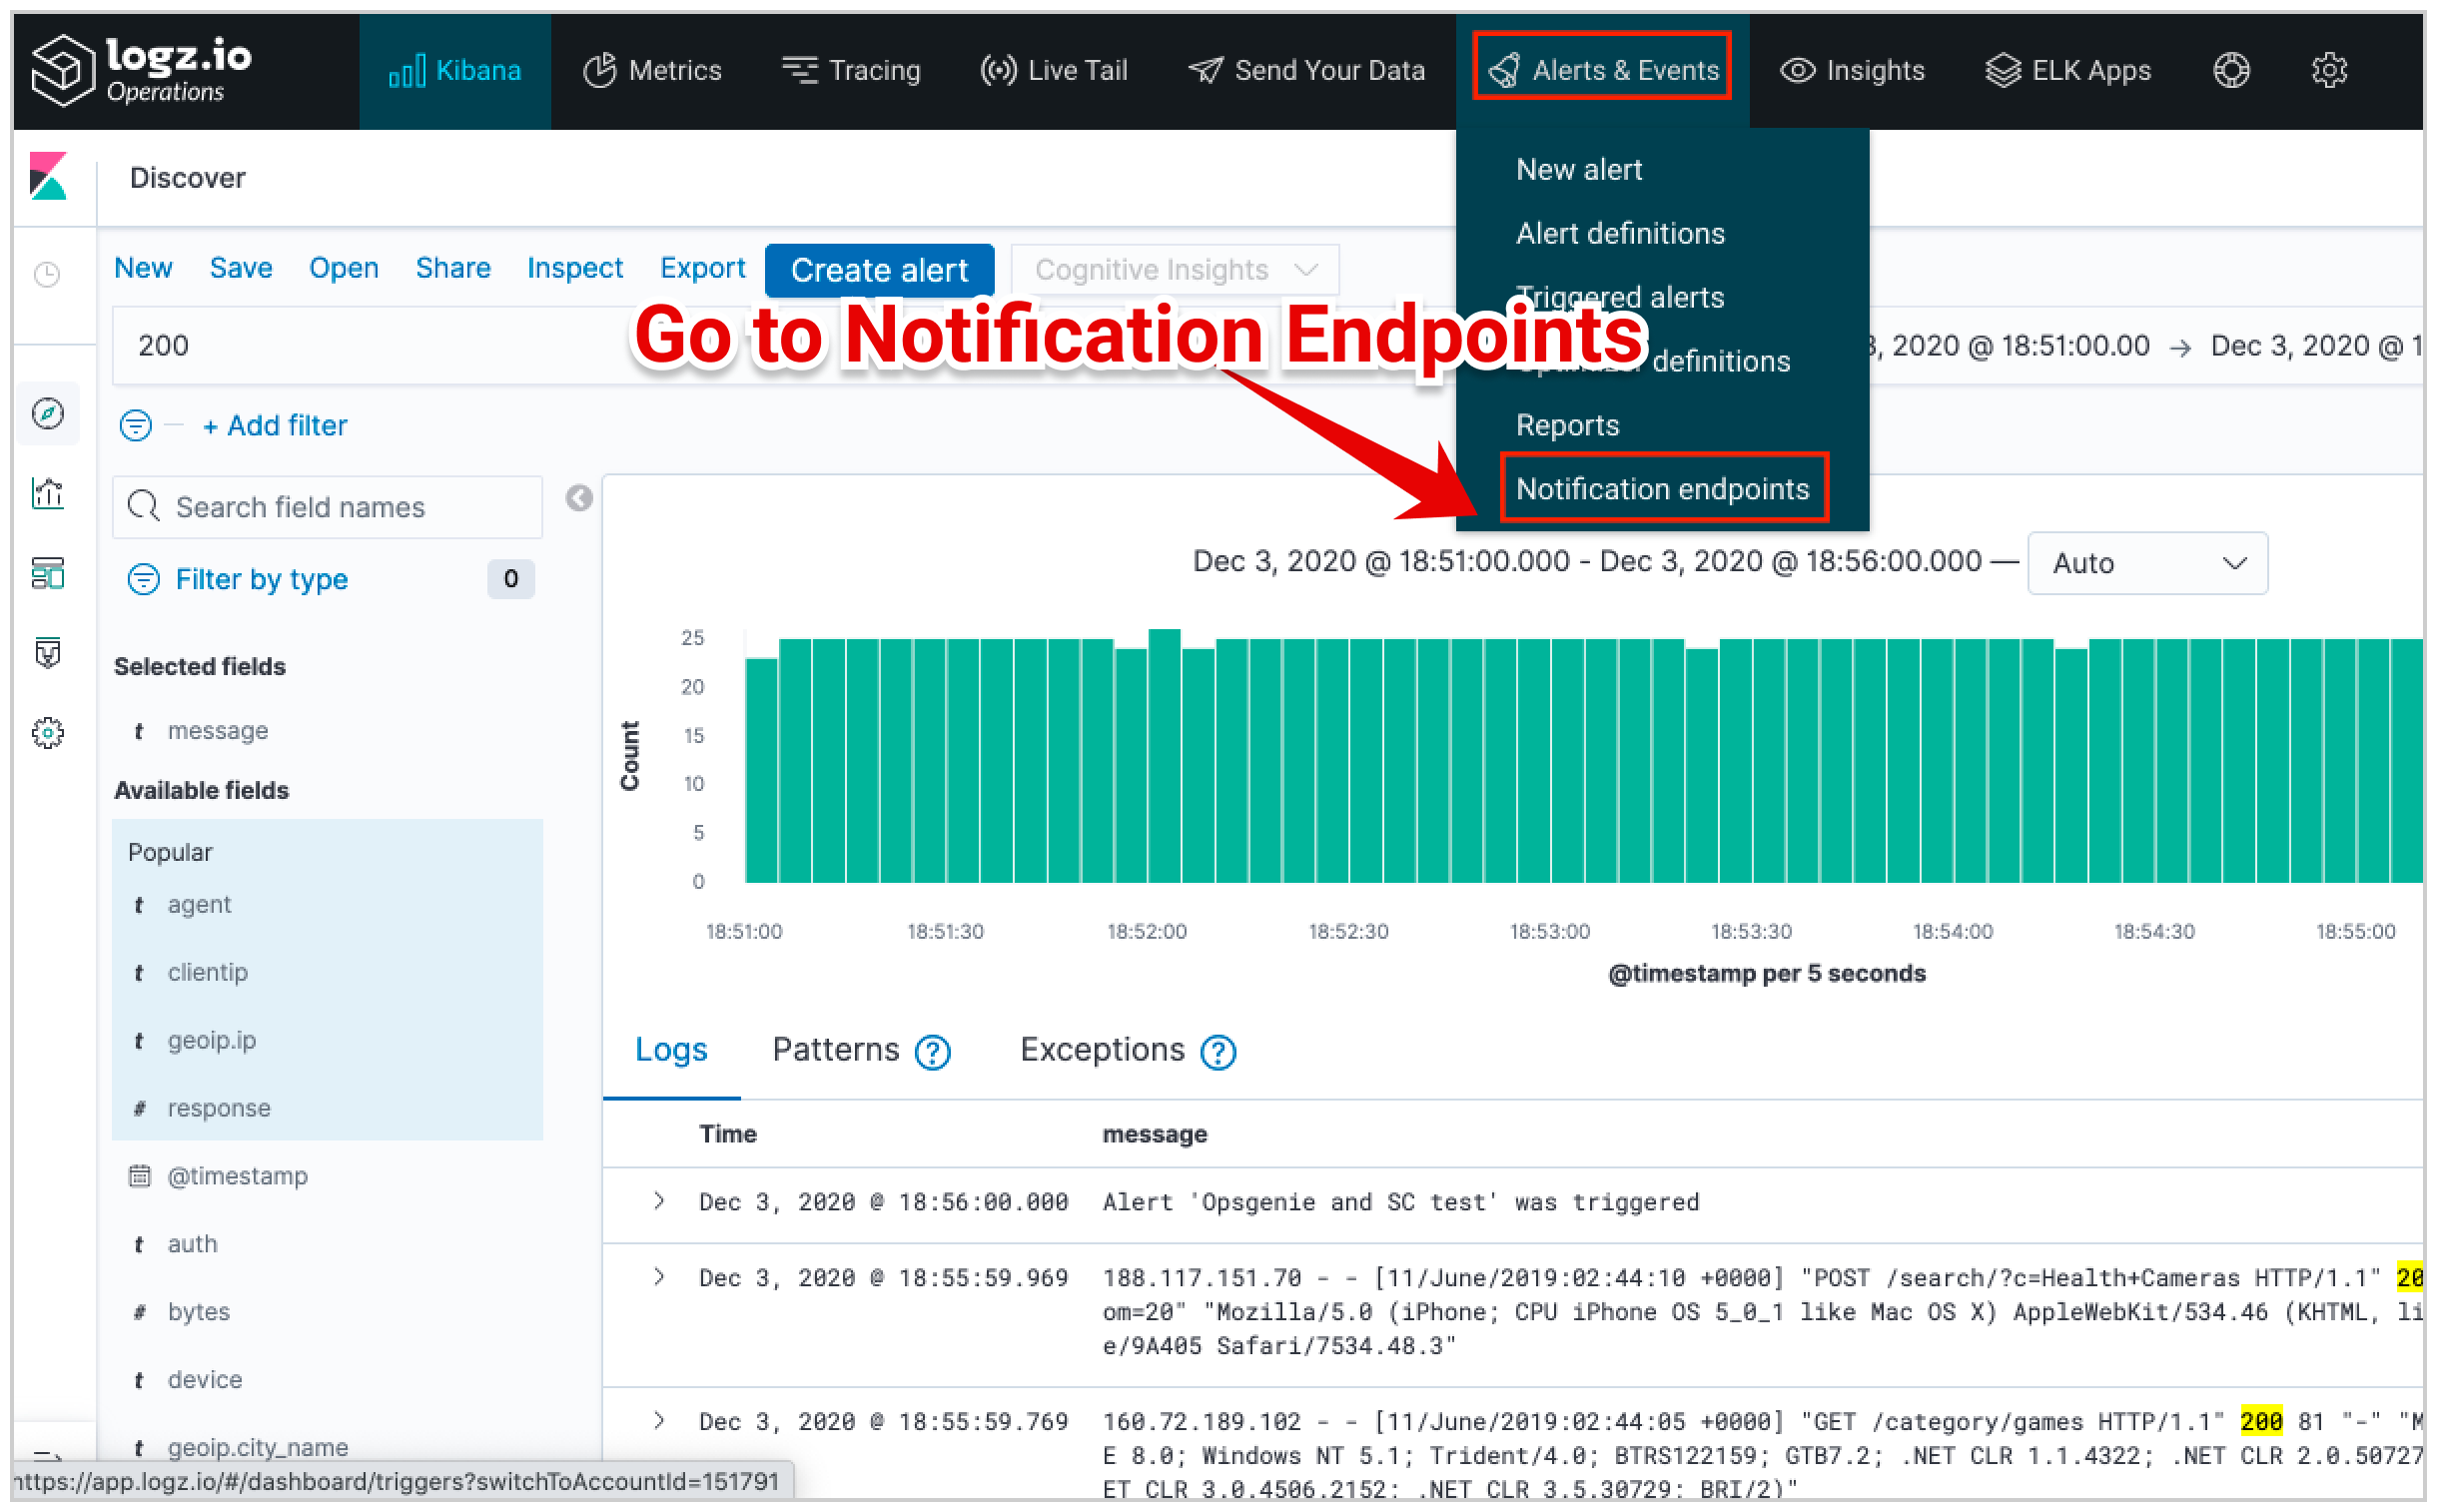Viewport: 2437px width, 1512px height.
Task: Click Open in the Discover toolbar
Action: [343, 268]
